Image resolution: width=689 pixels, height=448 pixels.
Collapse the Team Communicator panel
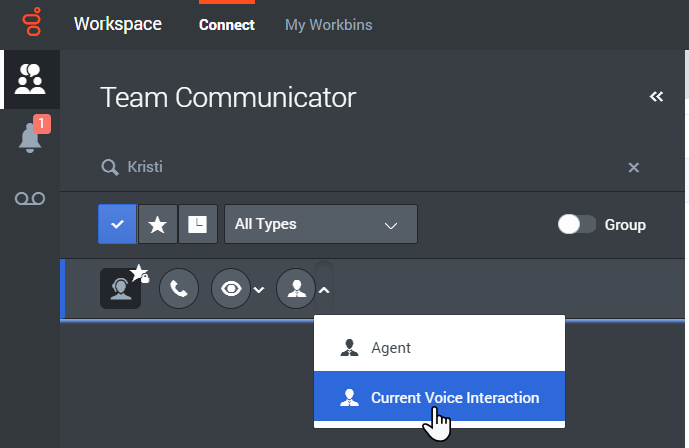tap(656, 97)
